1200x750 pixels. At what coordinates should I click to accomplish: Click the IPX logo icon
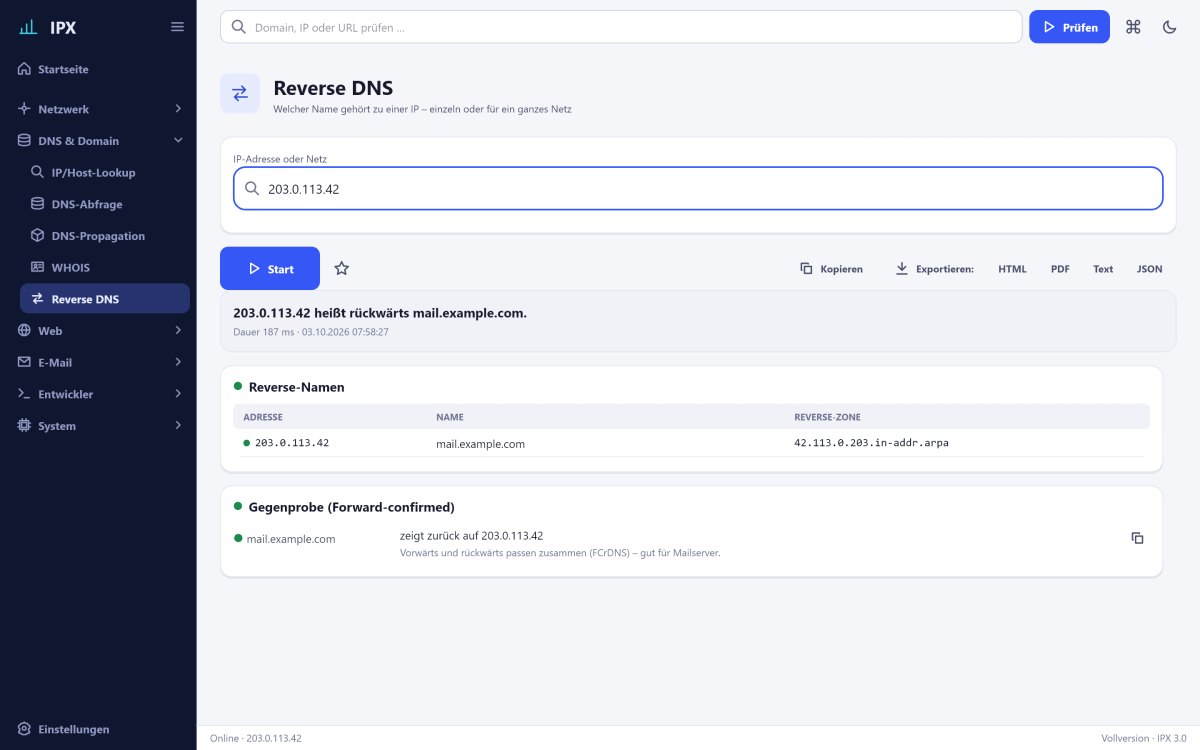tap(27, 27)
